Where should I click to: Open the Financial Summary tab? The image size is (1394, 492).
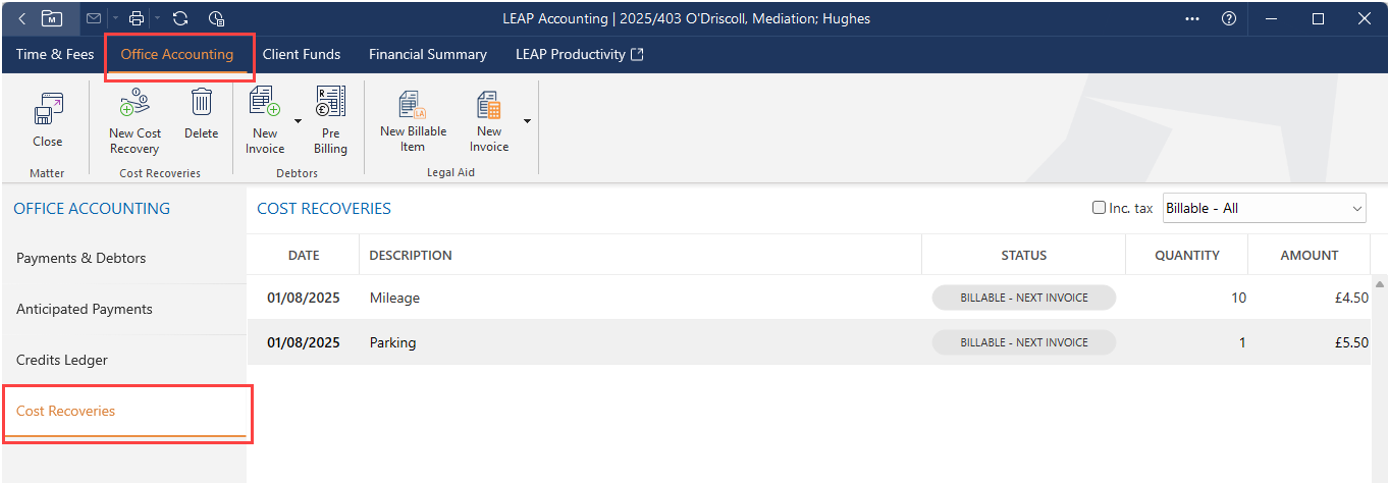click(x=427, y=54)
